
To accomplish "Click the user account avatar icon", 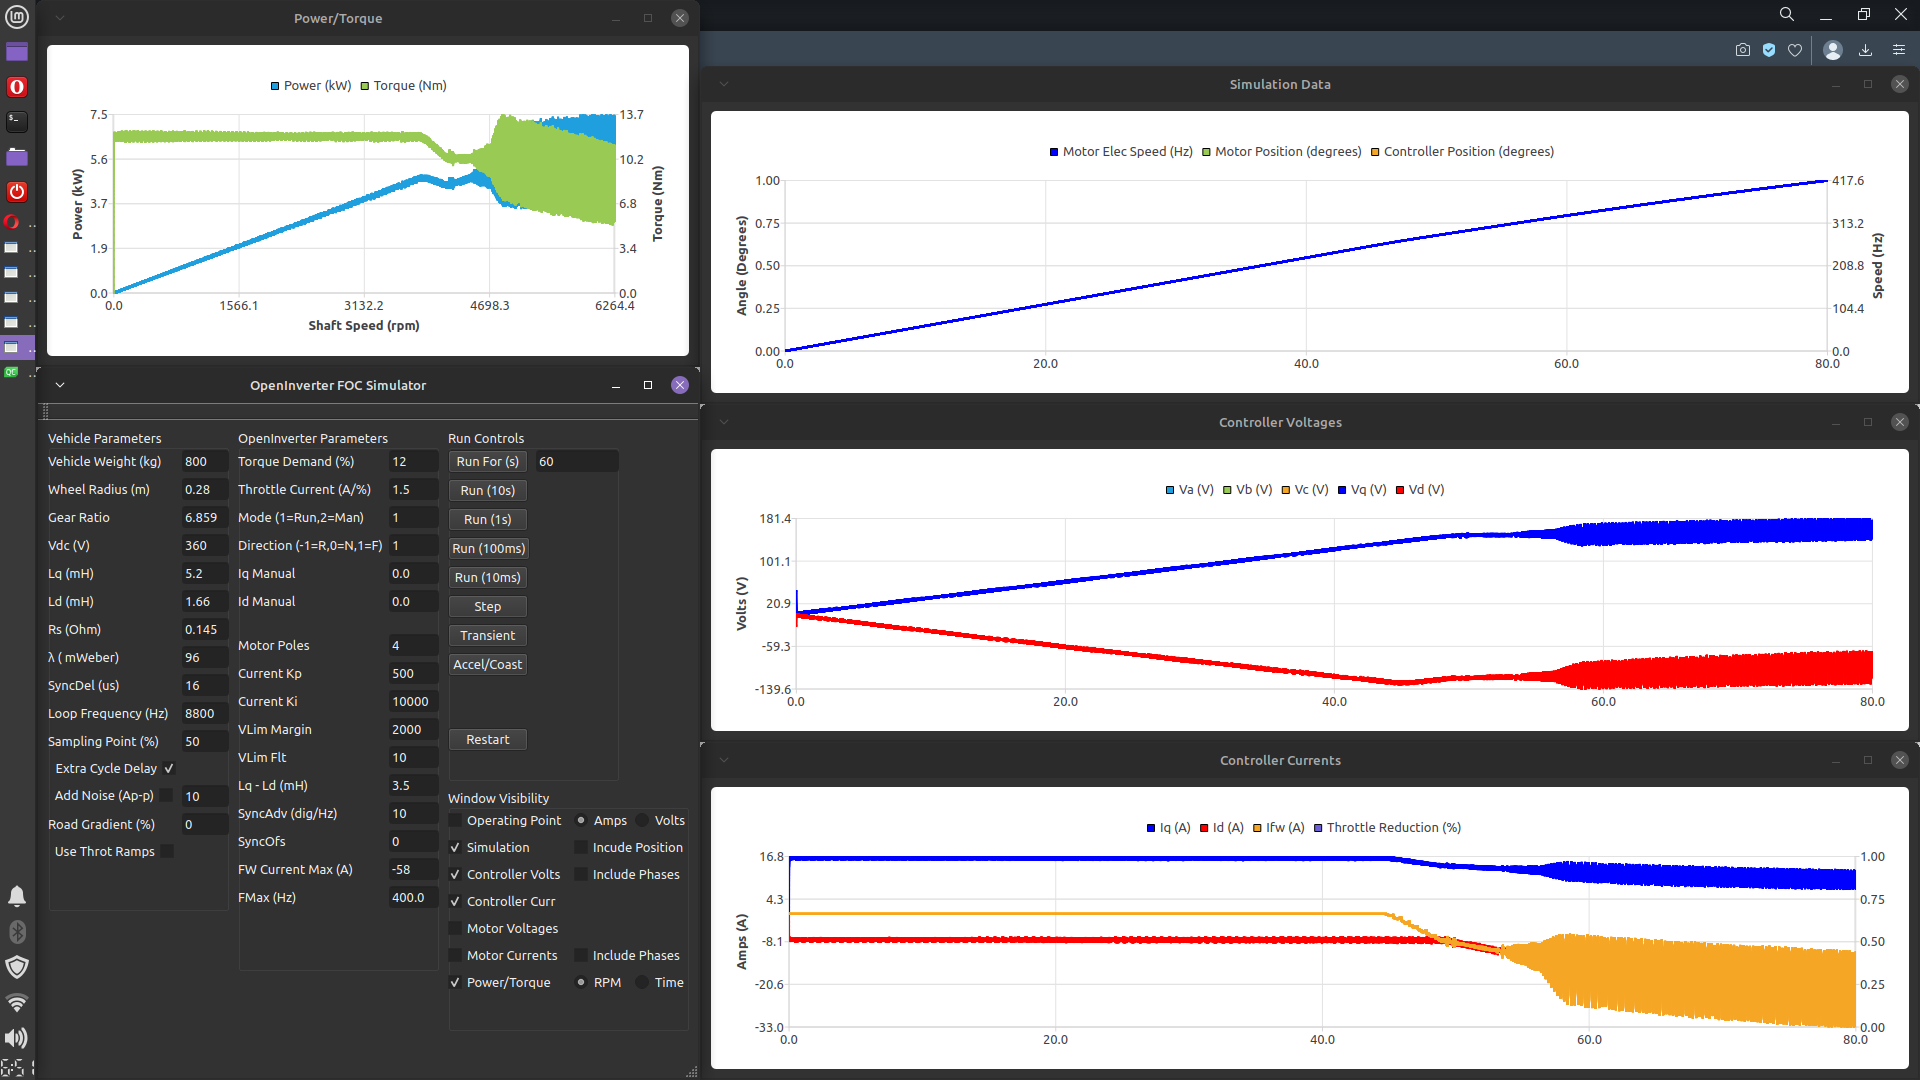I will (1833, 50).
